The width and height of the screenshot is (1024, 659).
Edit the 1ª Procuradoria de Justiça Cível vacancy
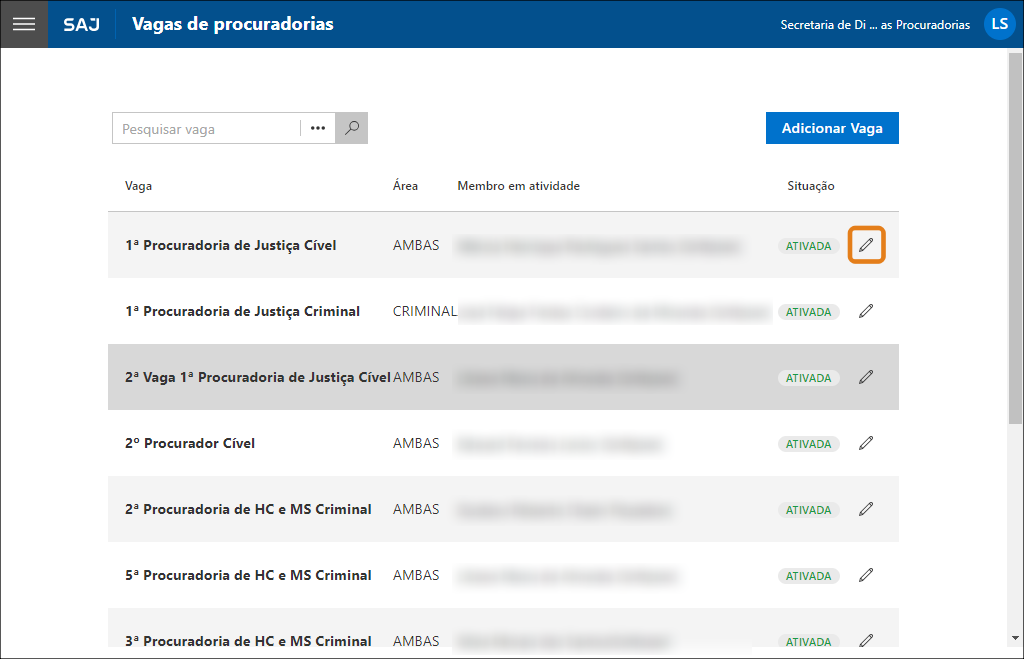click(x=866, y=245)
